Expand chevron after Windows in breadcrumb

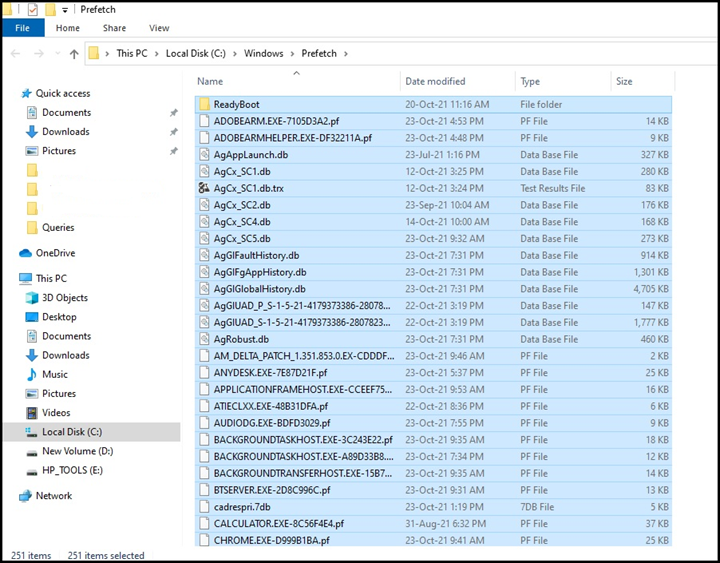click(292, 54)
